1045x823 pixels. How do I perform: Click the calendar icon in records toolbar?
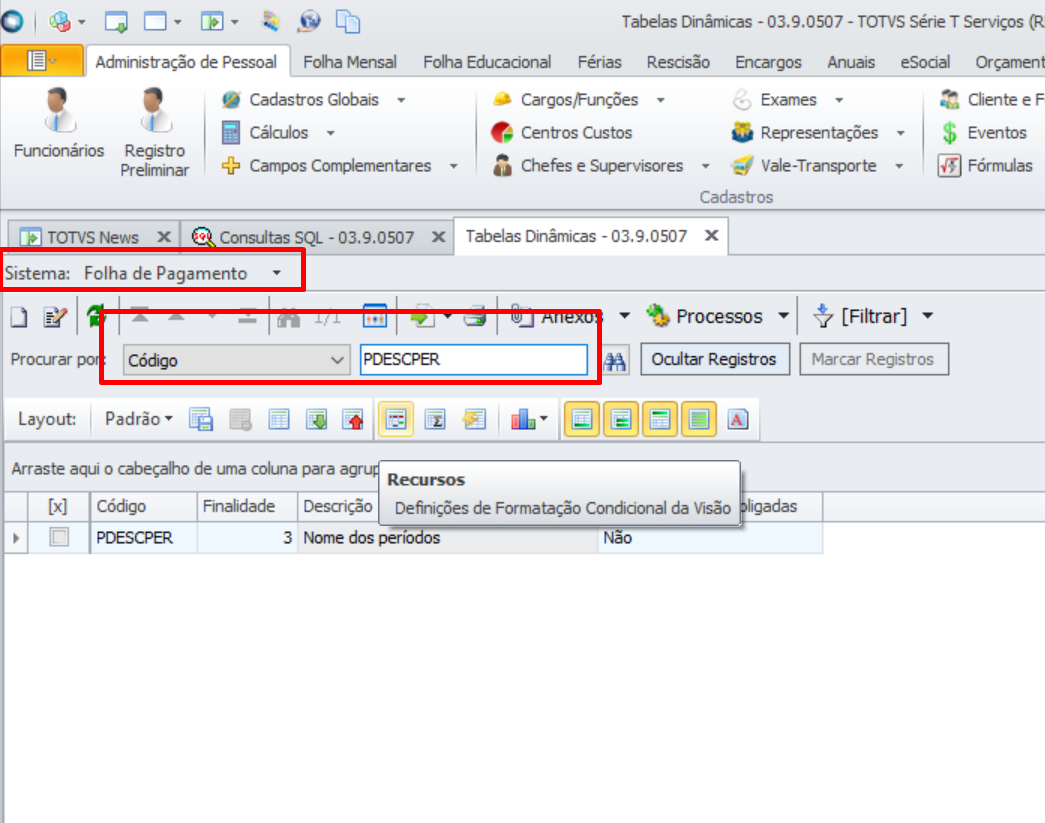coord(375,316)
